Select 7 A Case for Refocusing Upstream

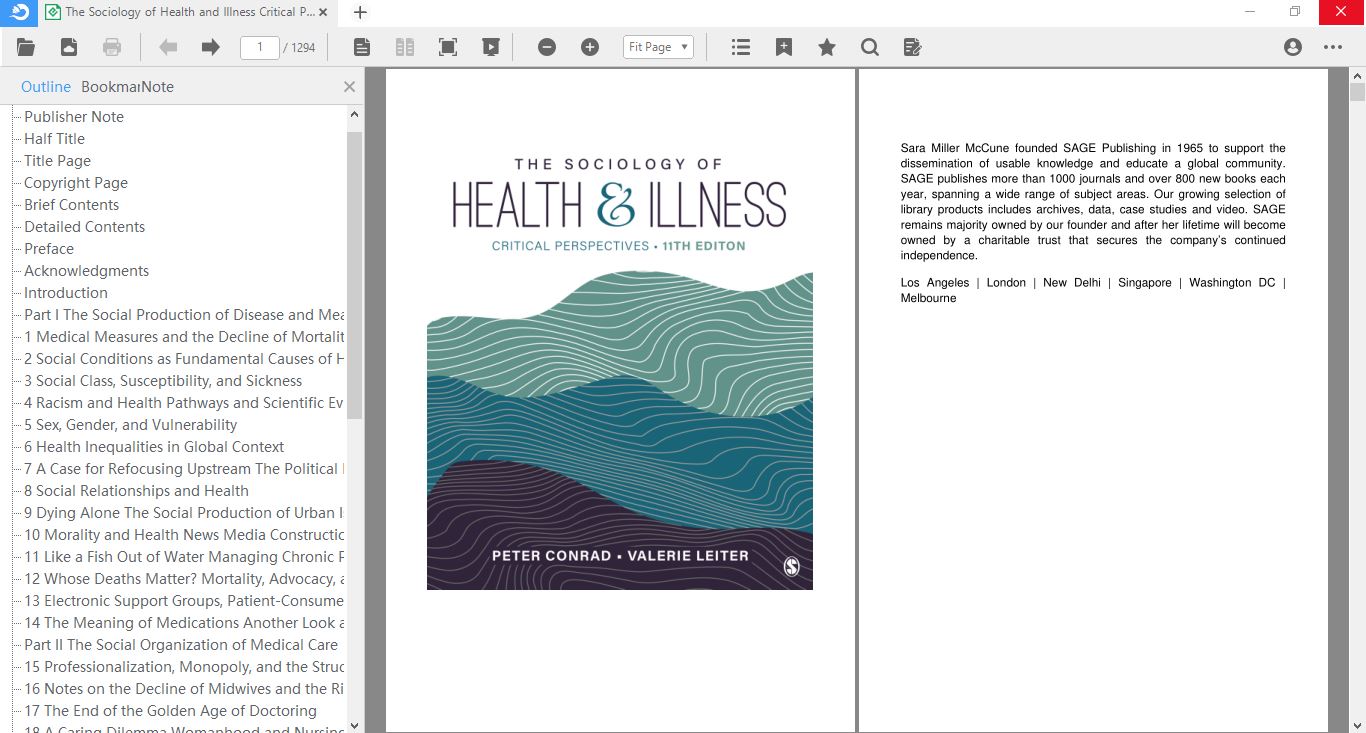tap(184, 469)
